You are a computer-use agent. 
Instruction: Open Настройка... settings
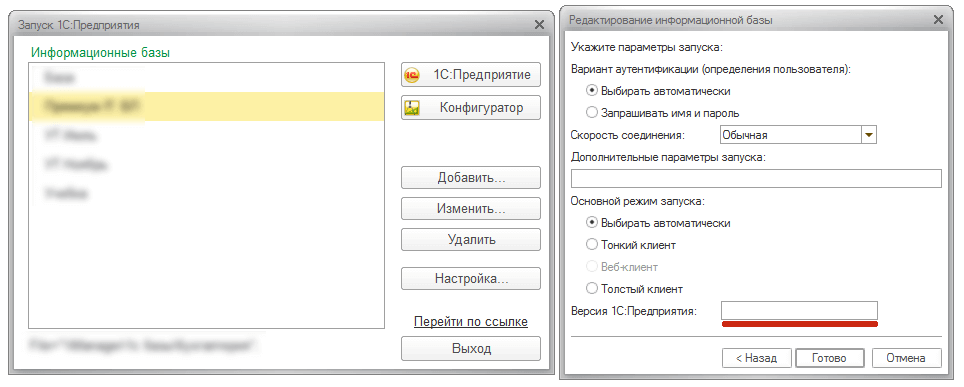pyautogui.click(x=471, y=279)
